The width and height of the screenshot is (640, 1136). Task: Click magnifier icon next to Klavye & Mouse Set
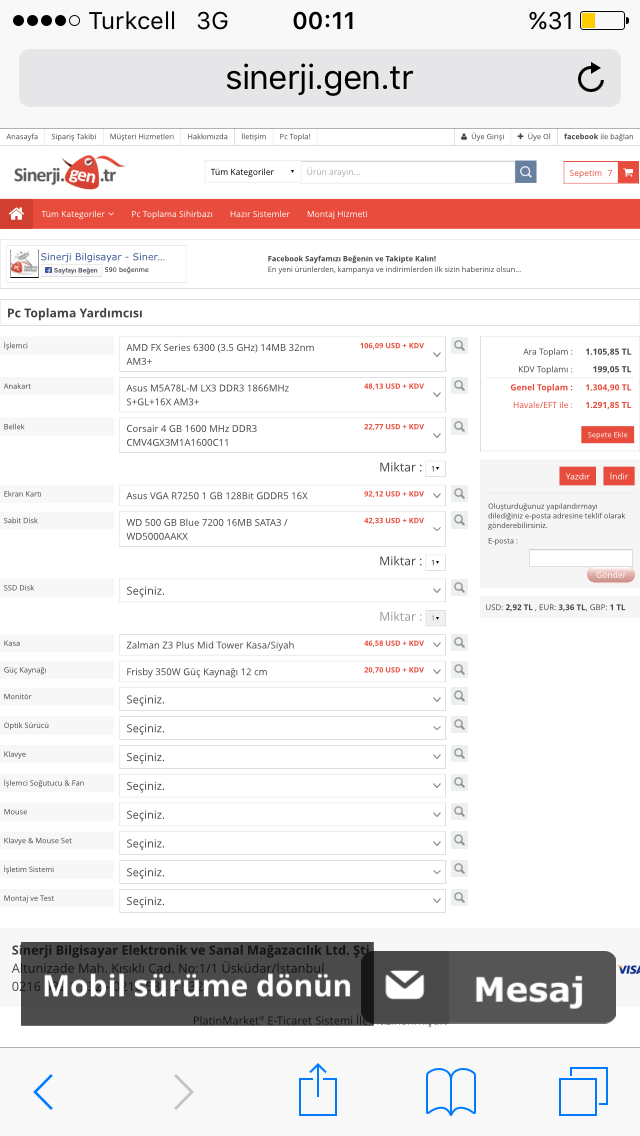pyautogui.click(x=459, y=840)
